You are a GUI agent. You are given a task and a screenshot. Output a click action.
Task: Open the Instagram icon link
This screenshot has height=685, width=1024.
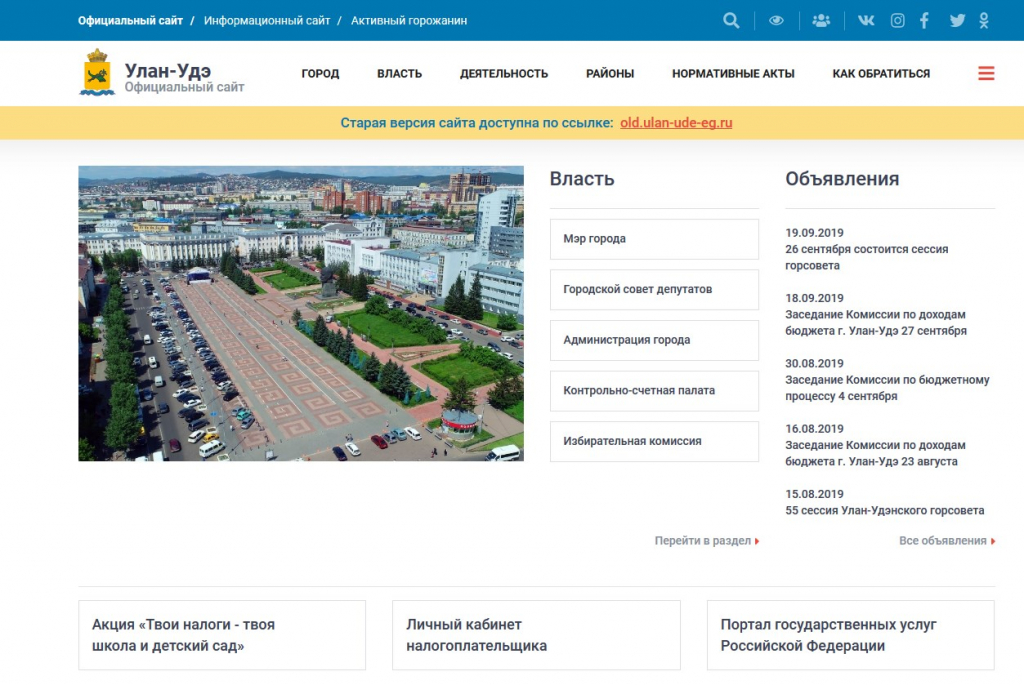point(897,20)
